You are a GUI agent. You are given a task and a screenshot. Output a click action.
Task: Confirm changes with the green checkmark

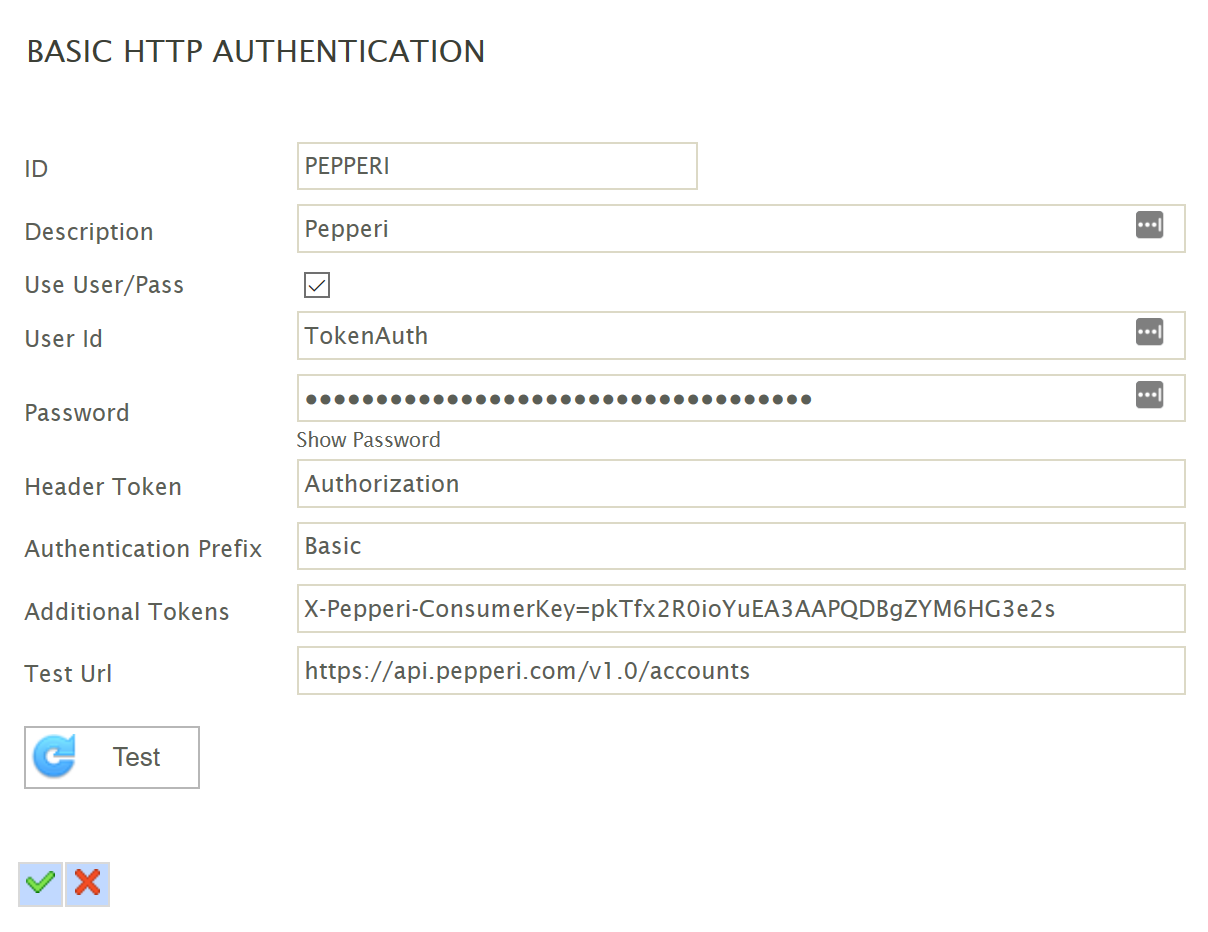point(41,883)
